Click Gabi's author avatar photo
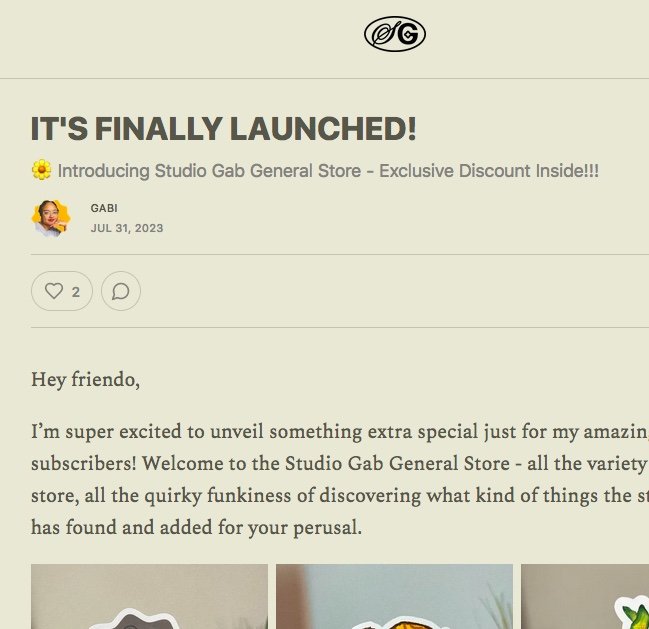This screenshot has height=629, width=649. [x=51, y=218]
